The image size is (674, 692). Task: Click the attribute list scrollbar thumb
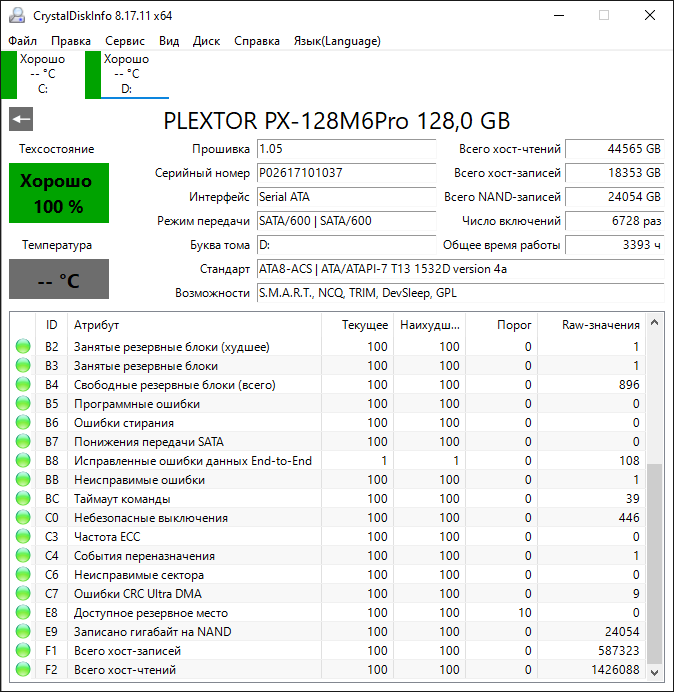point(655,564)
